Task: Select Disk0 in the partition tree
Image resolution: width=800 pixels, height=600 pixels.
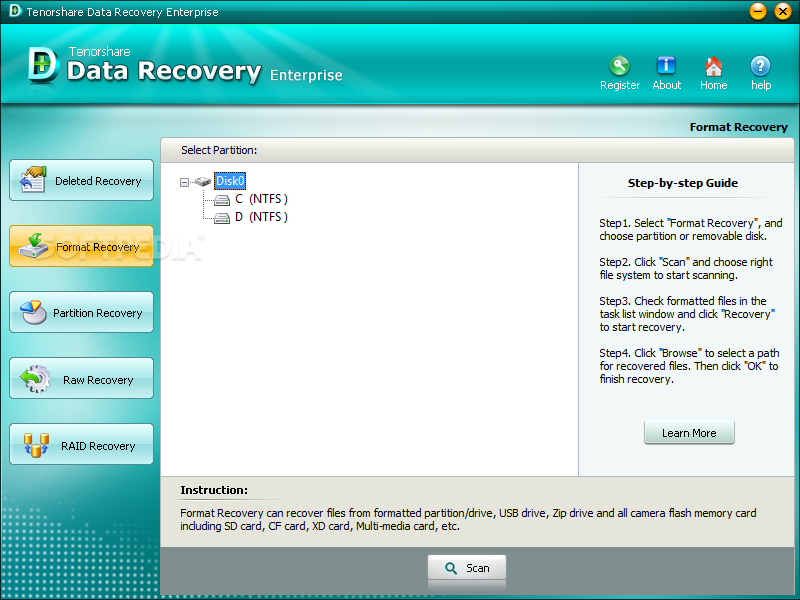Action: (230, 181)
